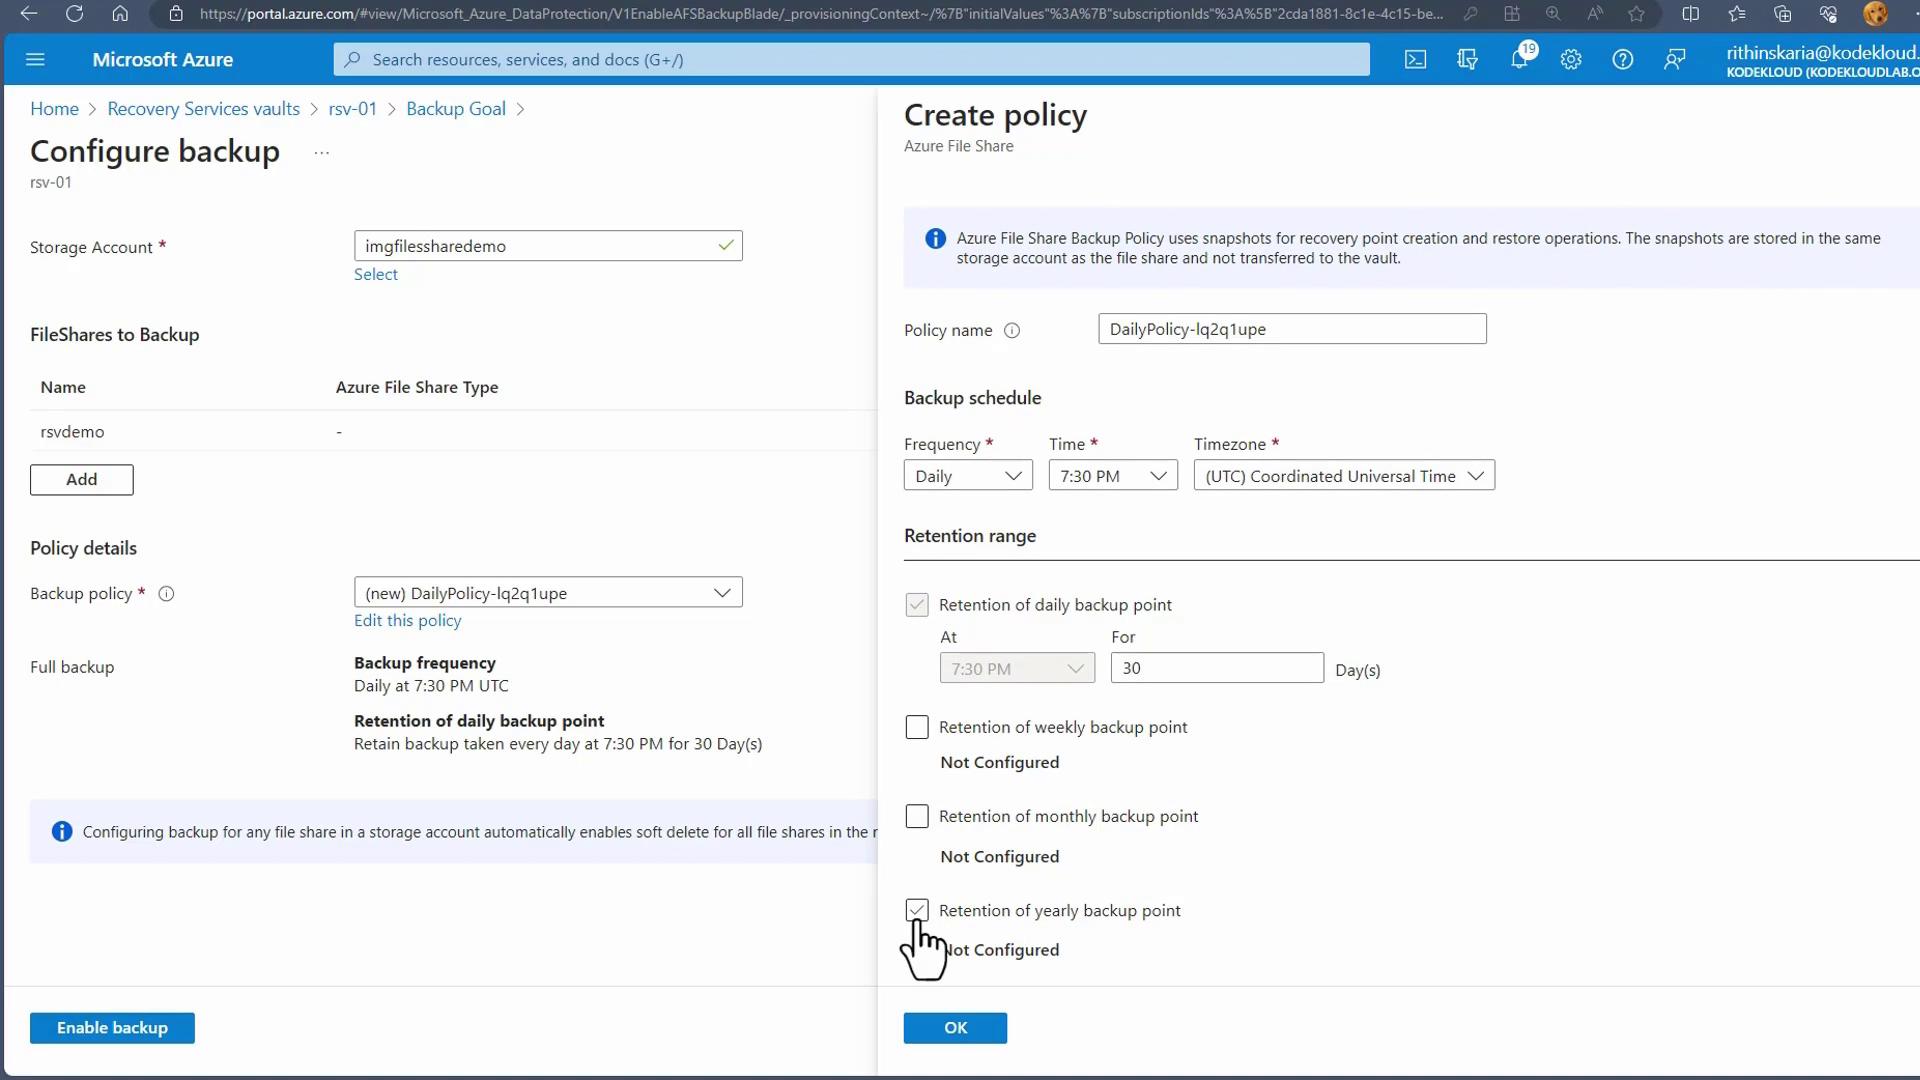Open the Frequency dropdown set to Daily
Viewport: 1920px width, 1080px height.
967,476
